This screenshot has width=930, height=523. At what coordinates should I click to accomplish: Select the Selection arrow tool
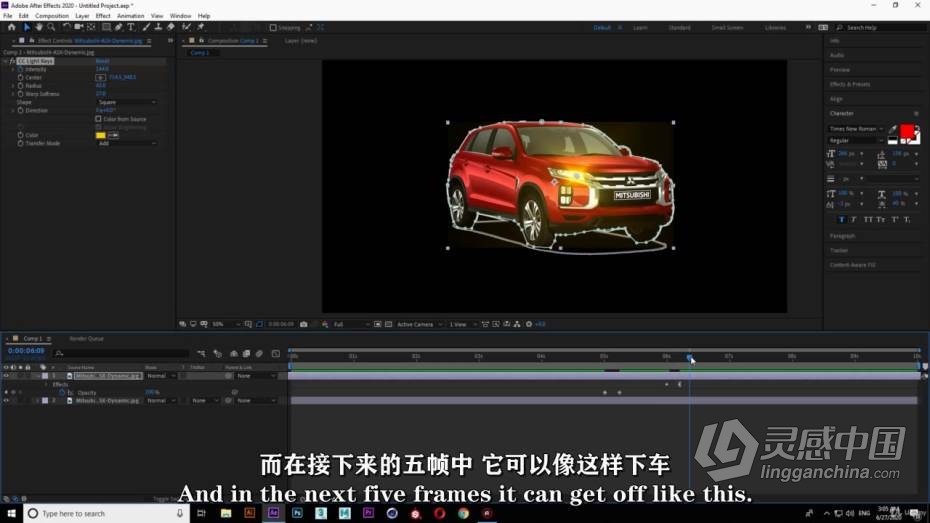(x=27, y=27)
